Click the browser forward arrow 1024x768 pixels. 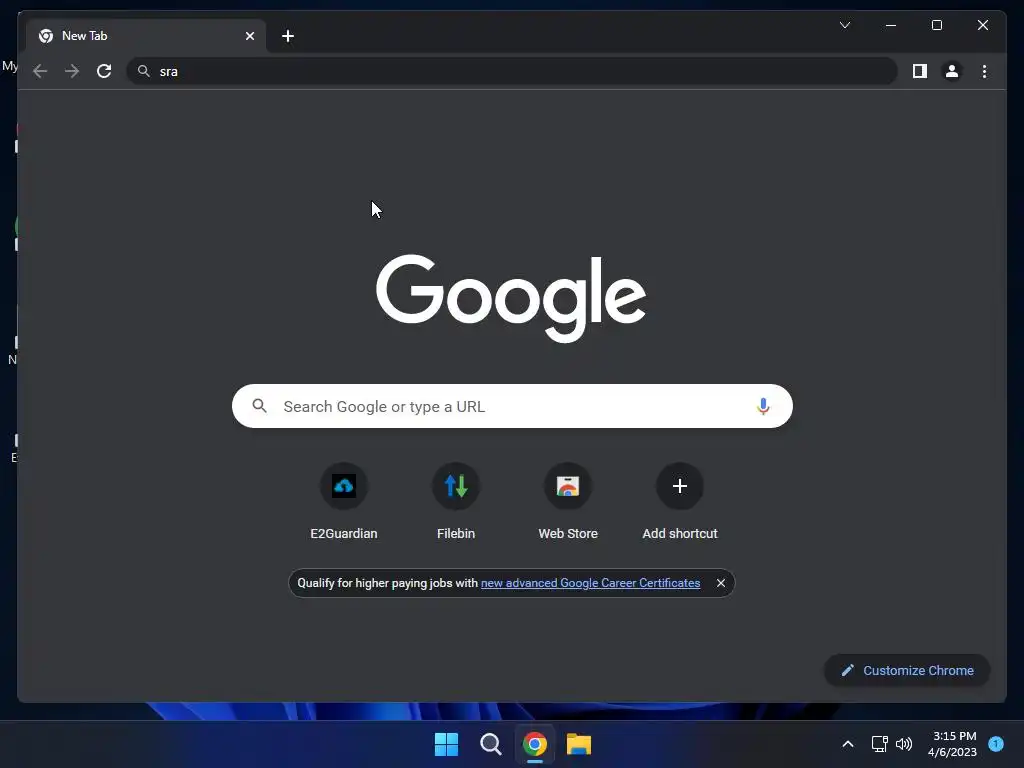(x=72, y=71)
